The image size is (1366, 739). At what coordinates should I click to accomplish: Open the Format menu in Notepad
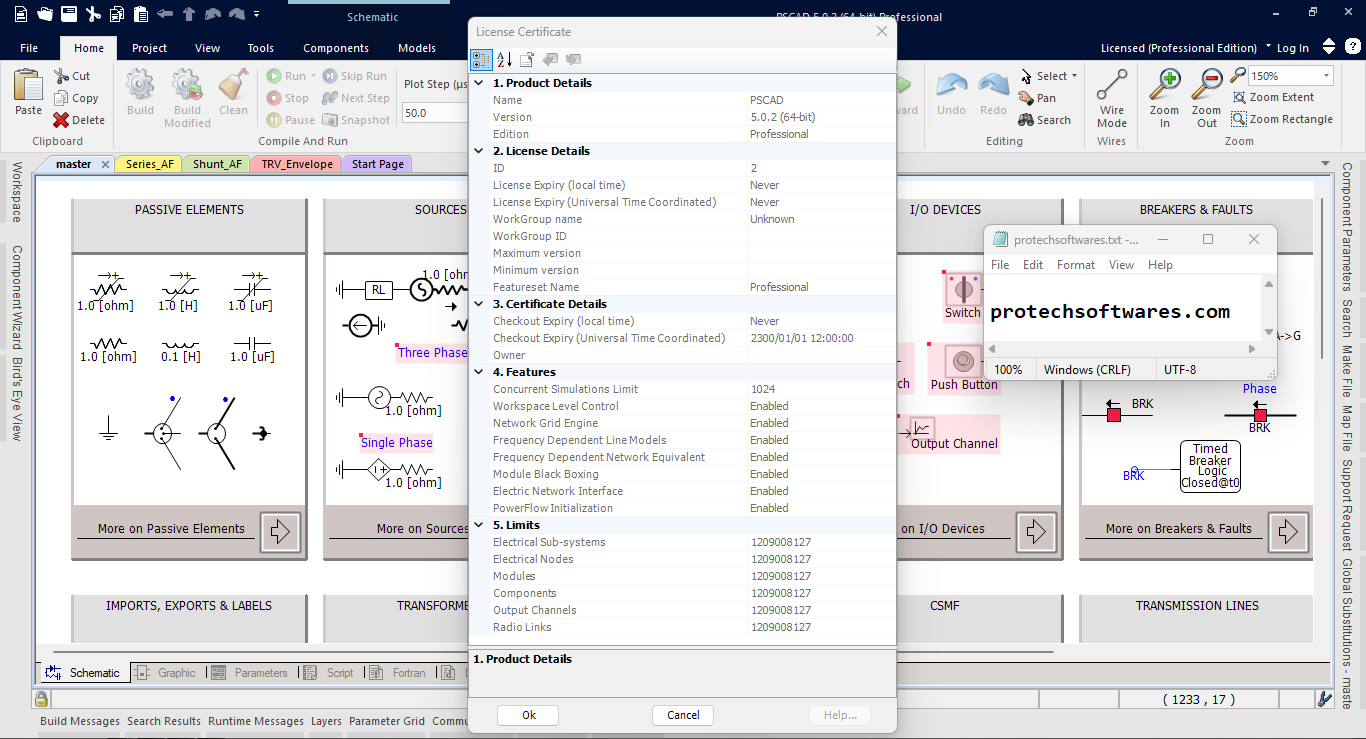[x=1076, y=265]
